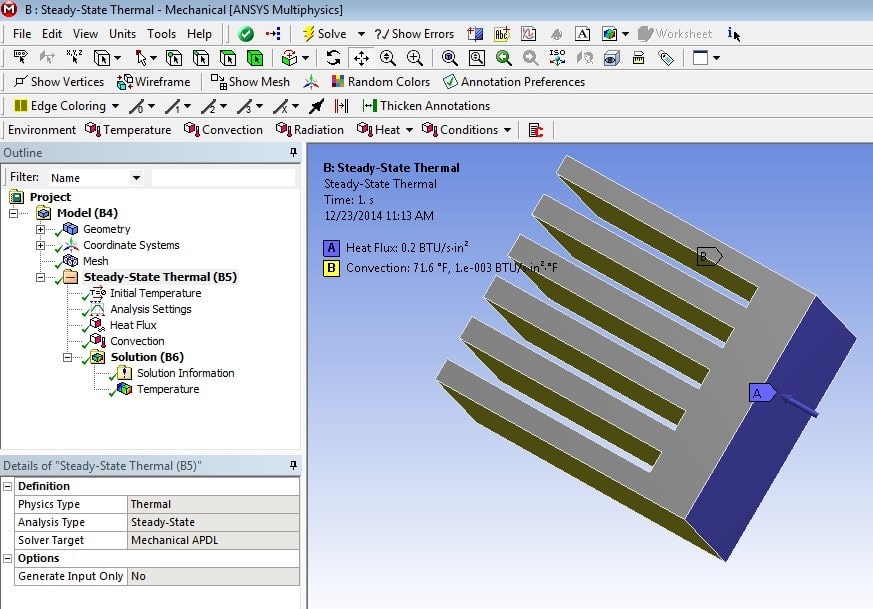
Task: Click the Solve lightning bolt button
Action: coord(325,34)
